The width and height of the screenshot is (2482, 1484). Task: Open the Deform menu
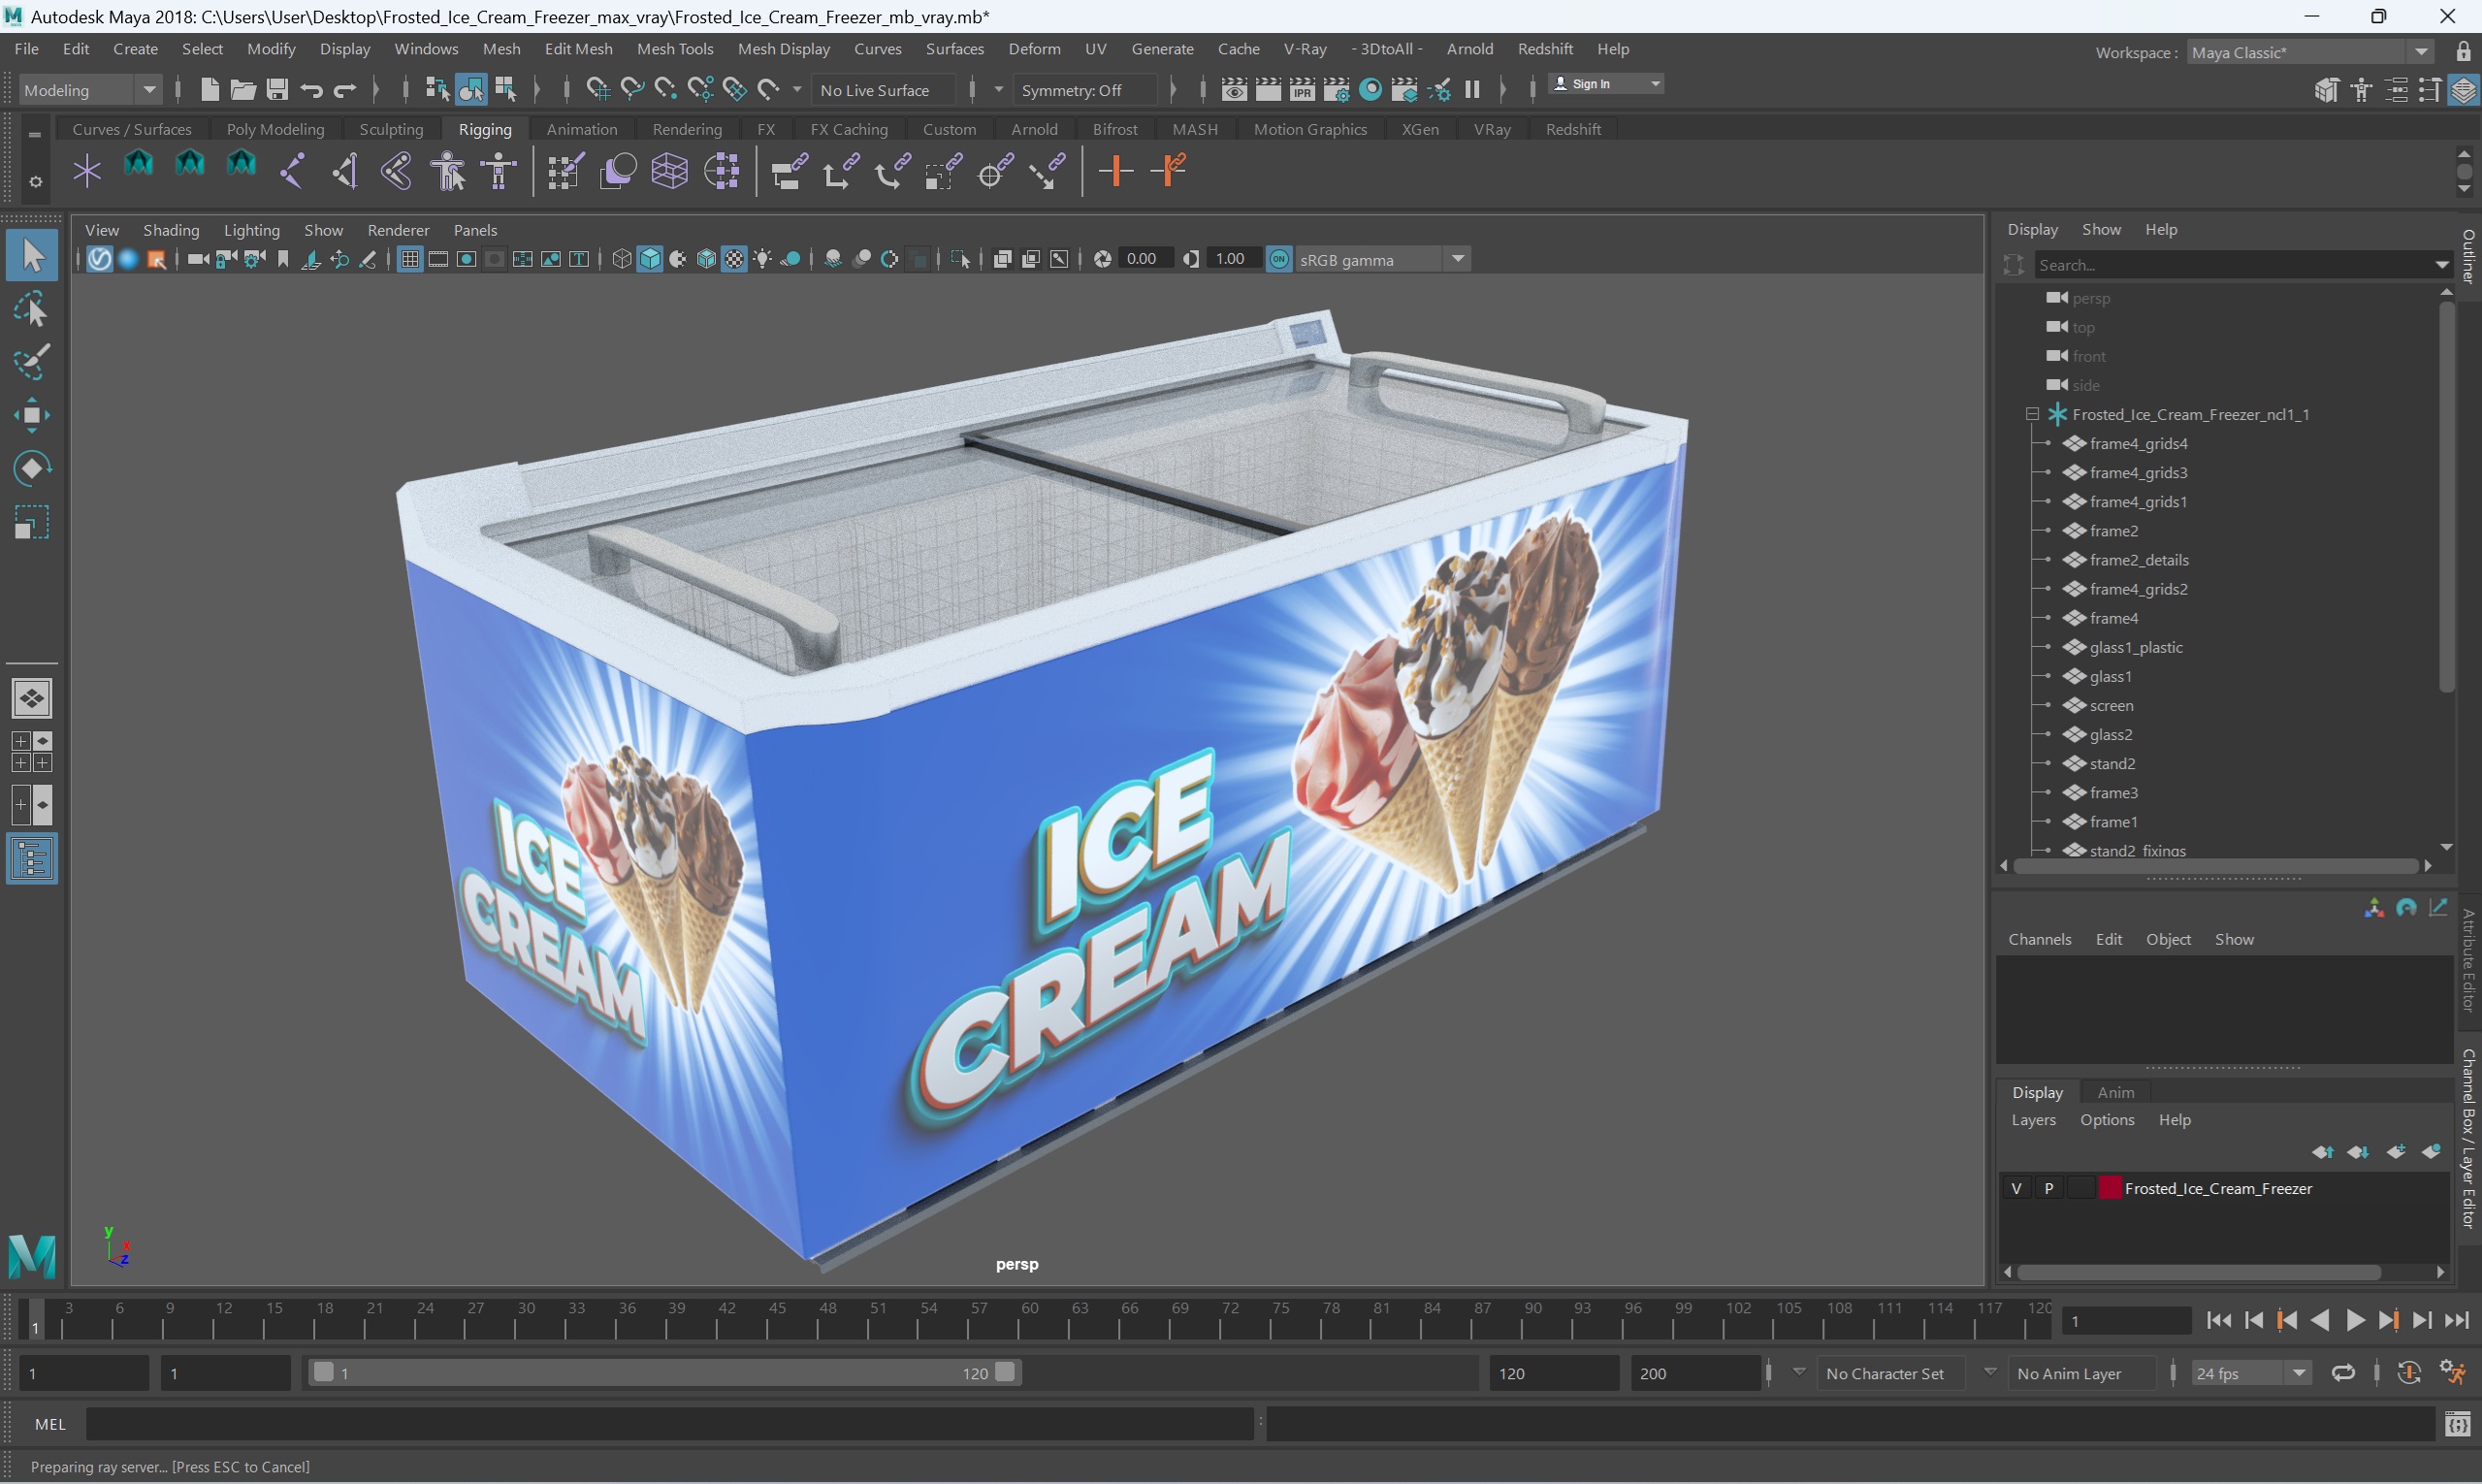pyautogui.click(x=1034, y=48)
